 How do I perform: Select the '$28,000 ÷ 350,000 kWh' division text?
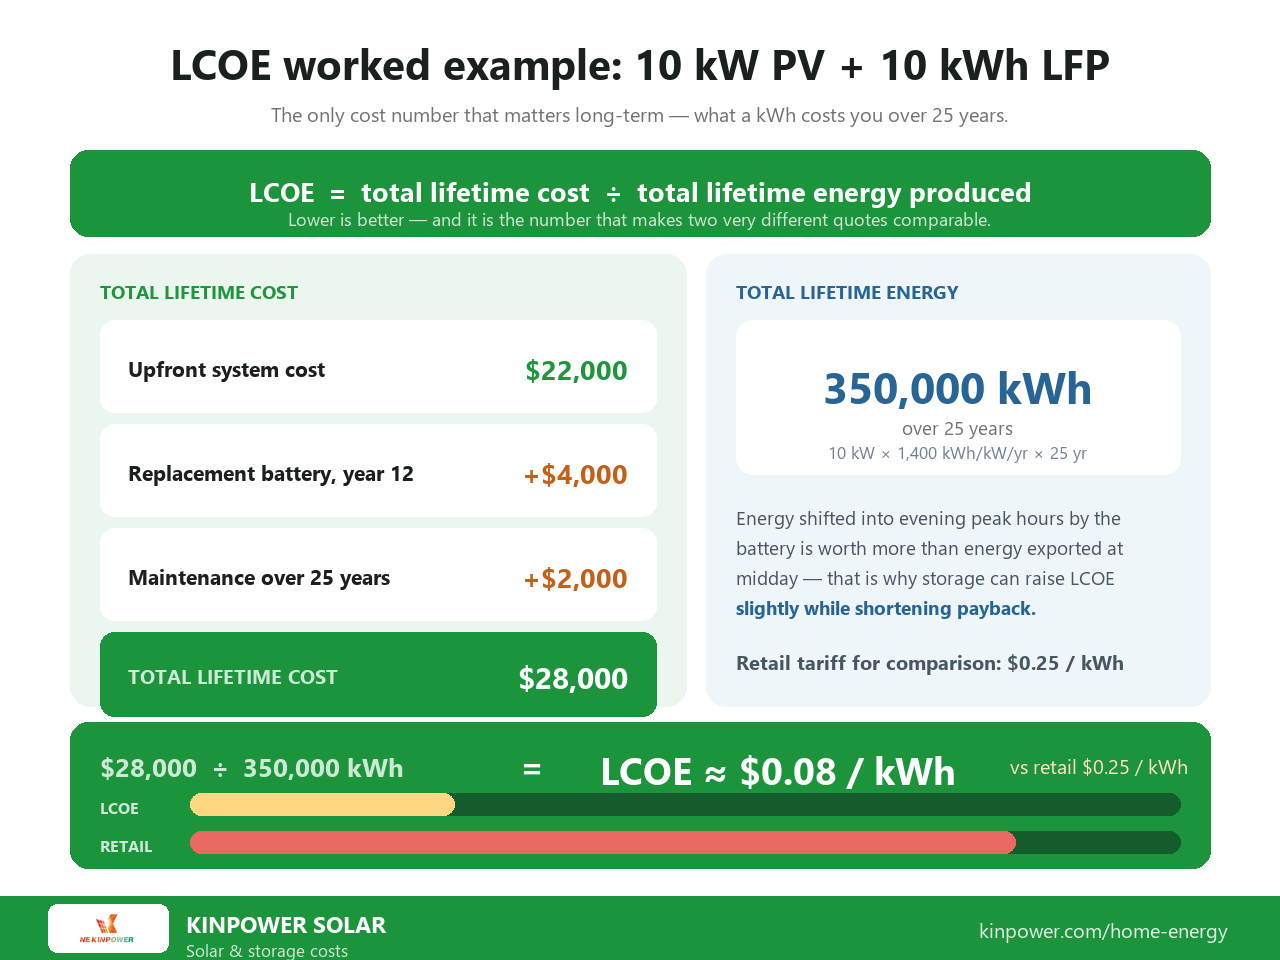tap(252, 768)
